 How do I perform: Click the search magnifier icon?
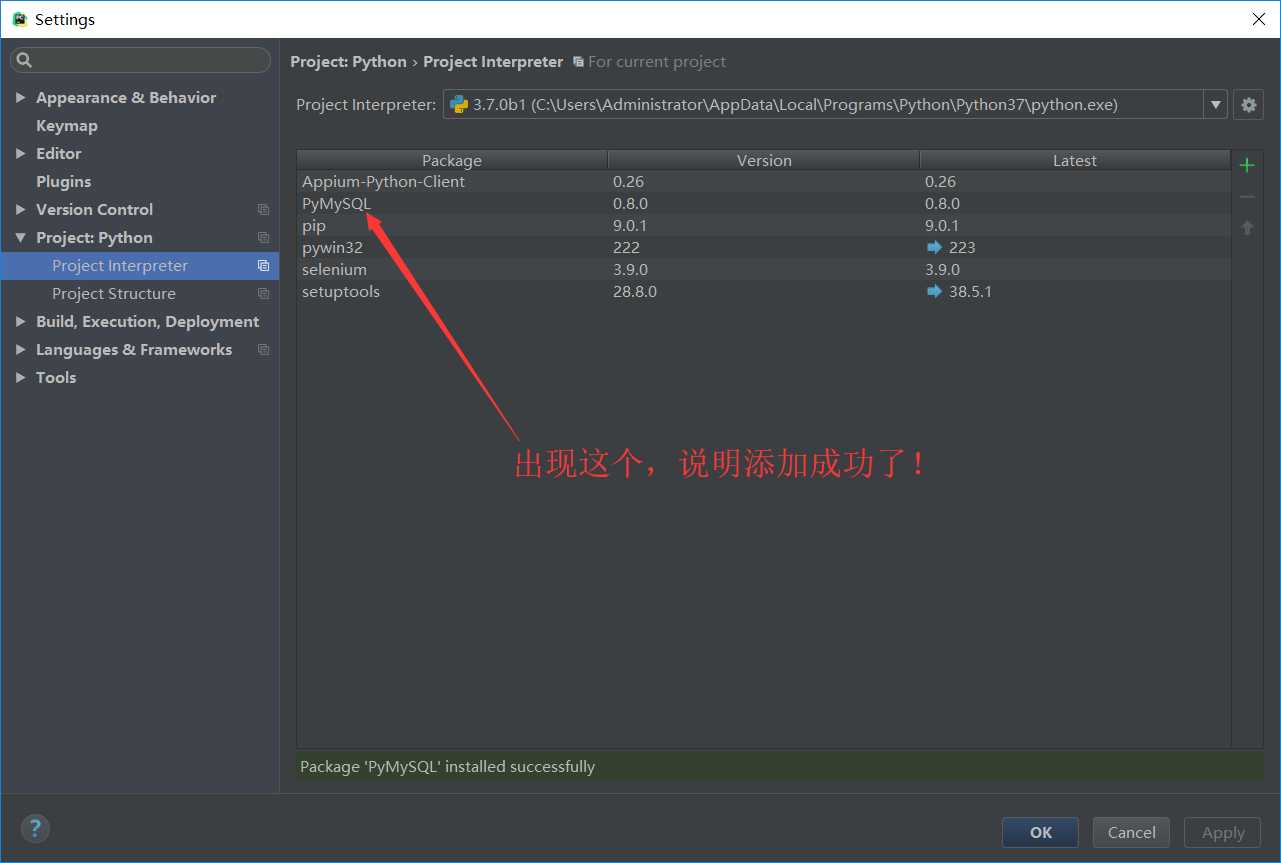click(x=25, y=60)
